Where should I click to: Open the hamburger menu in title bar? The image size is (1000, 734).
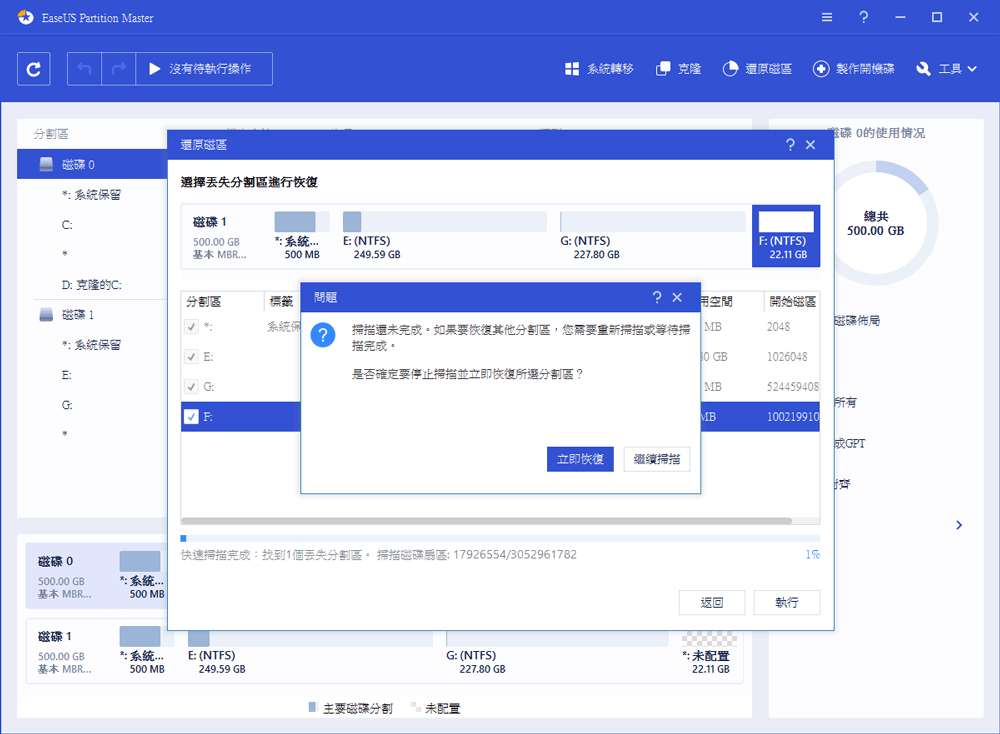pyautogui.click(x=827, y=17)
